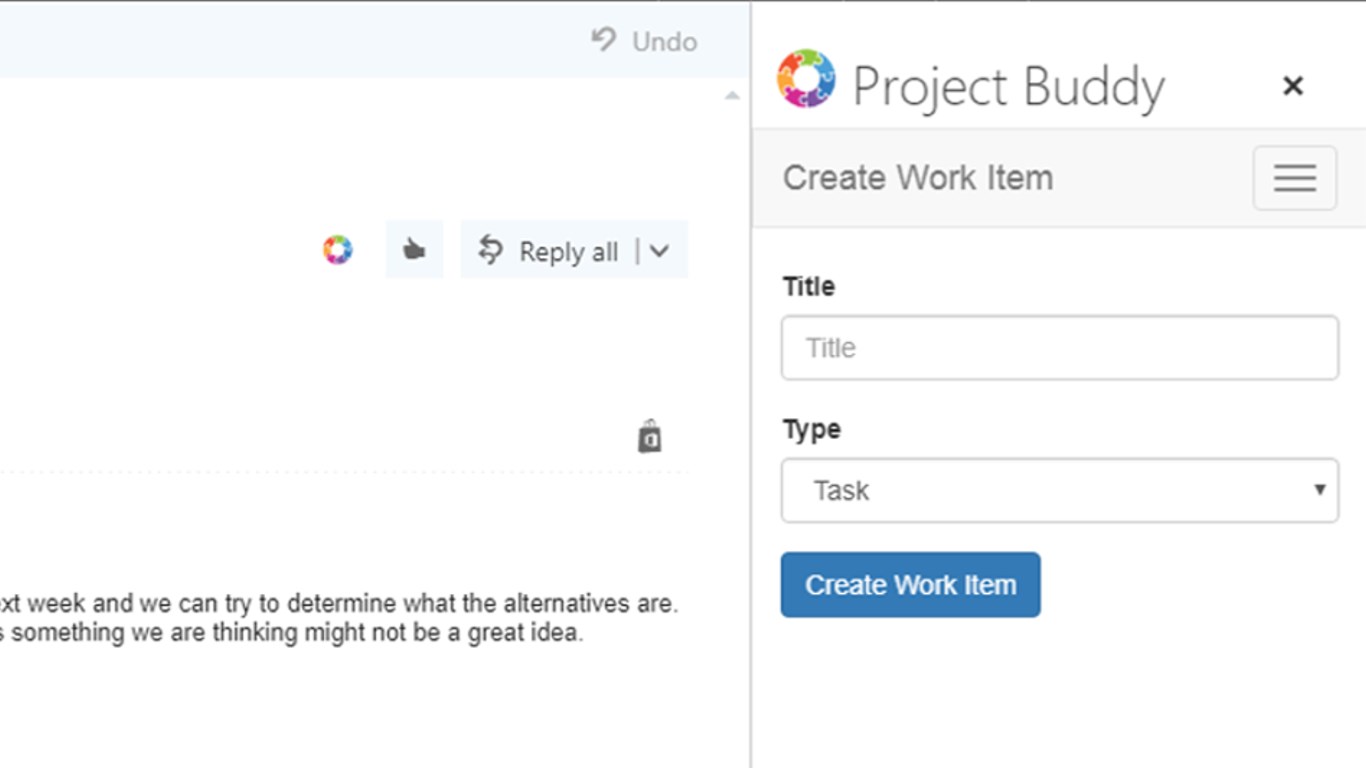Click the Create Work Item header label
This screenshot has height=768, width=1366.
click(x=917, y=178)
